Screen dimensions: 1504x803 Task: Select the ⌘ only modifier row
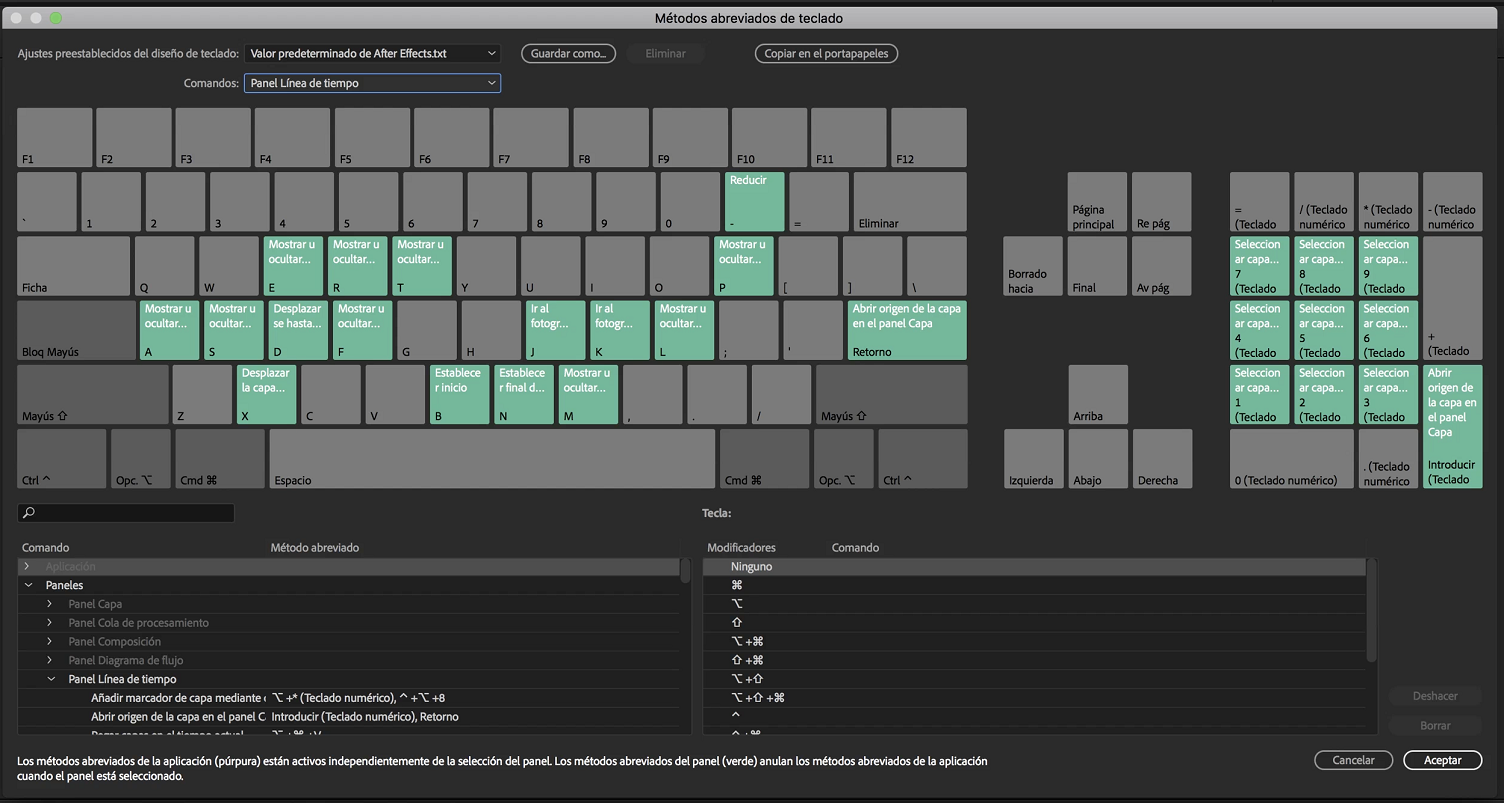[x=1035, y=585]
